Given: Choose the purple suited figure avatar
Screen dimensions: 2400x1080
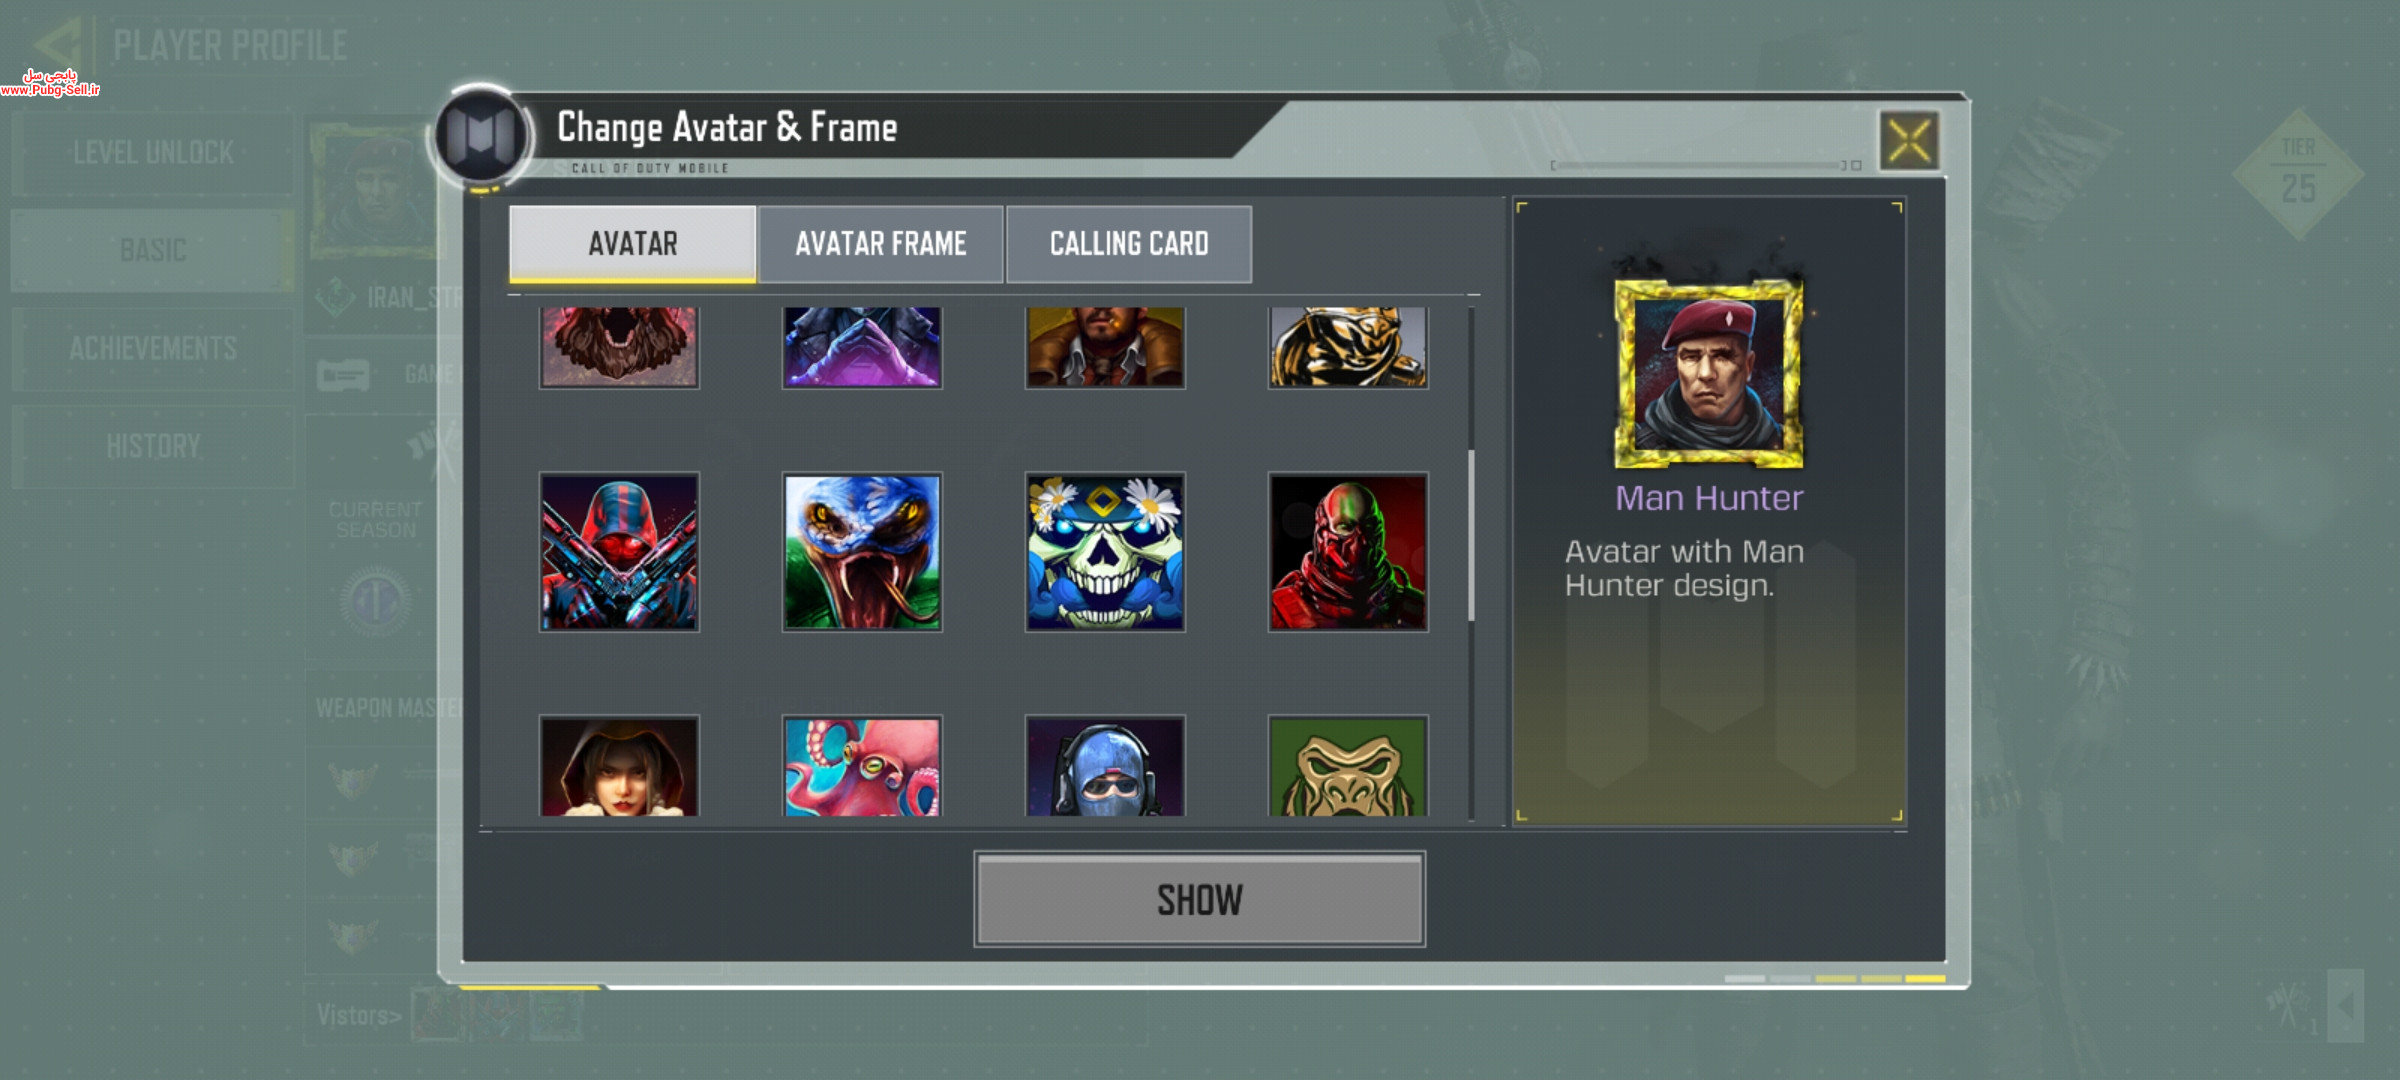Looking at the screenshot, I should pos(862,347).
